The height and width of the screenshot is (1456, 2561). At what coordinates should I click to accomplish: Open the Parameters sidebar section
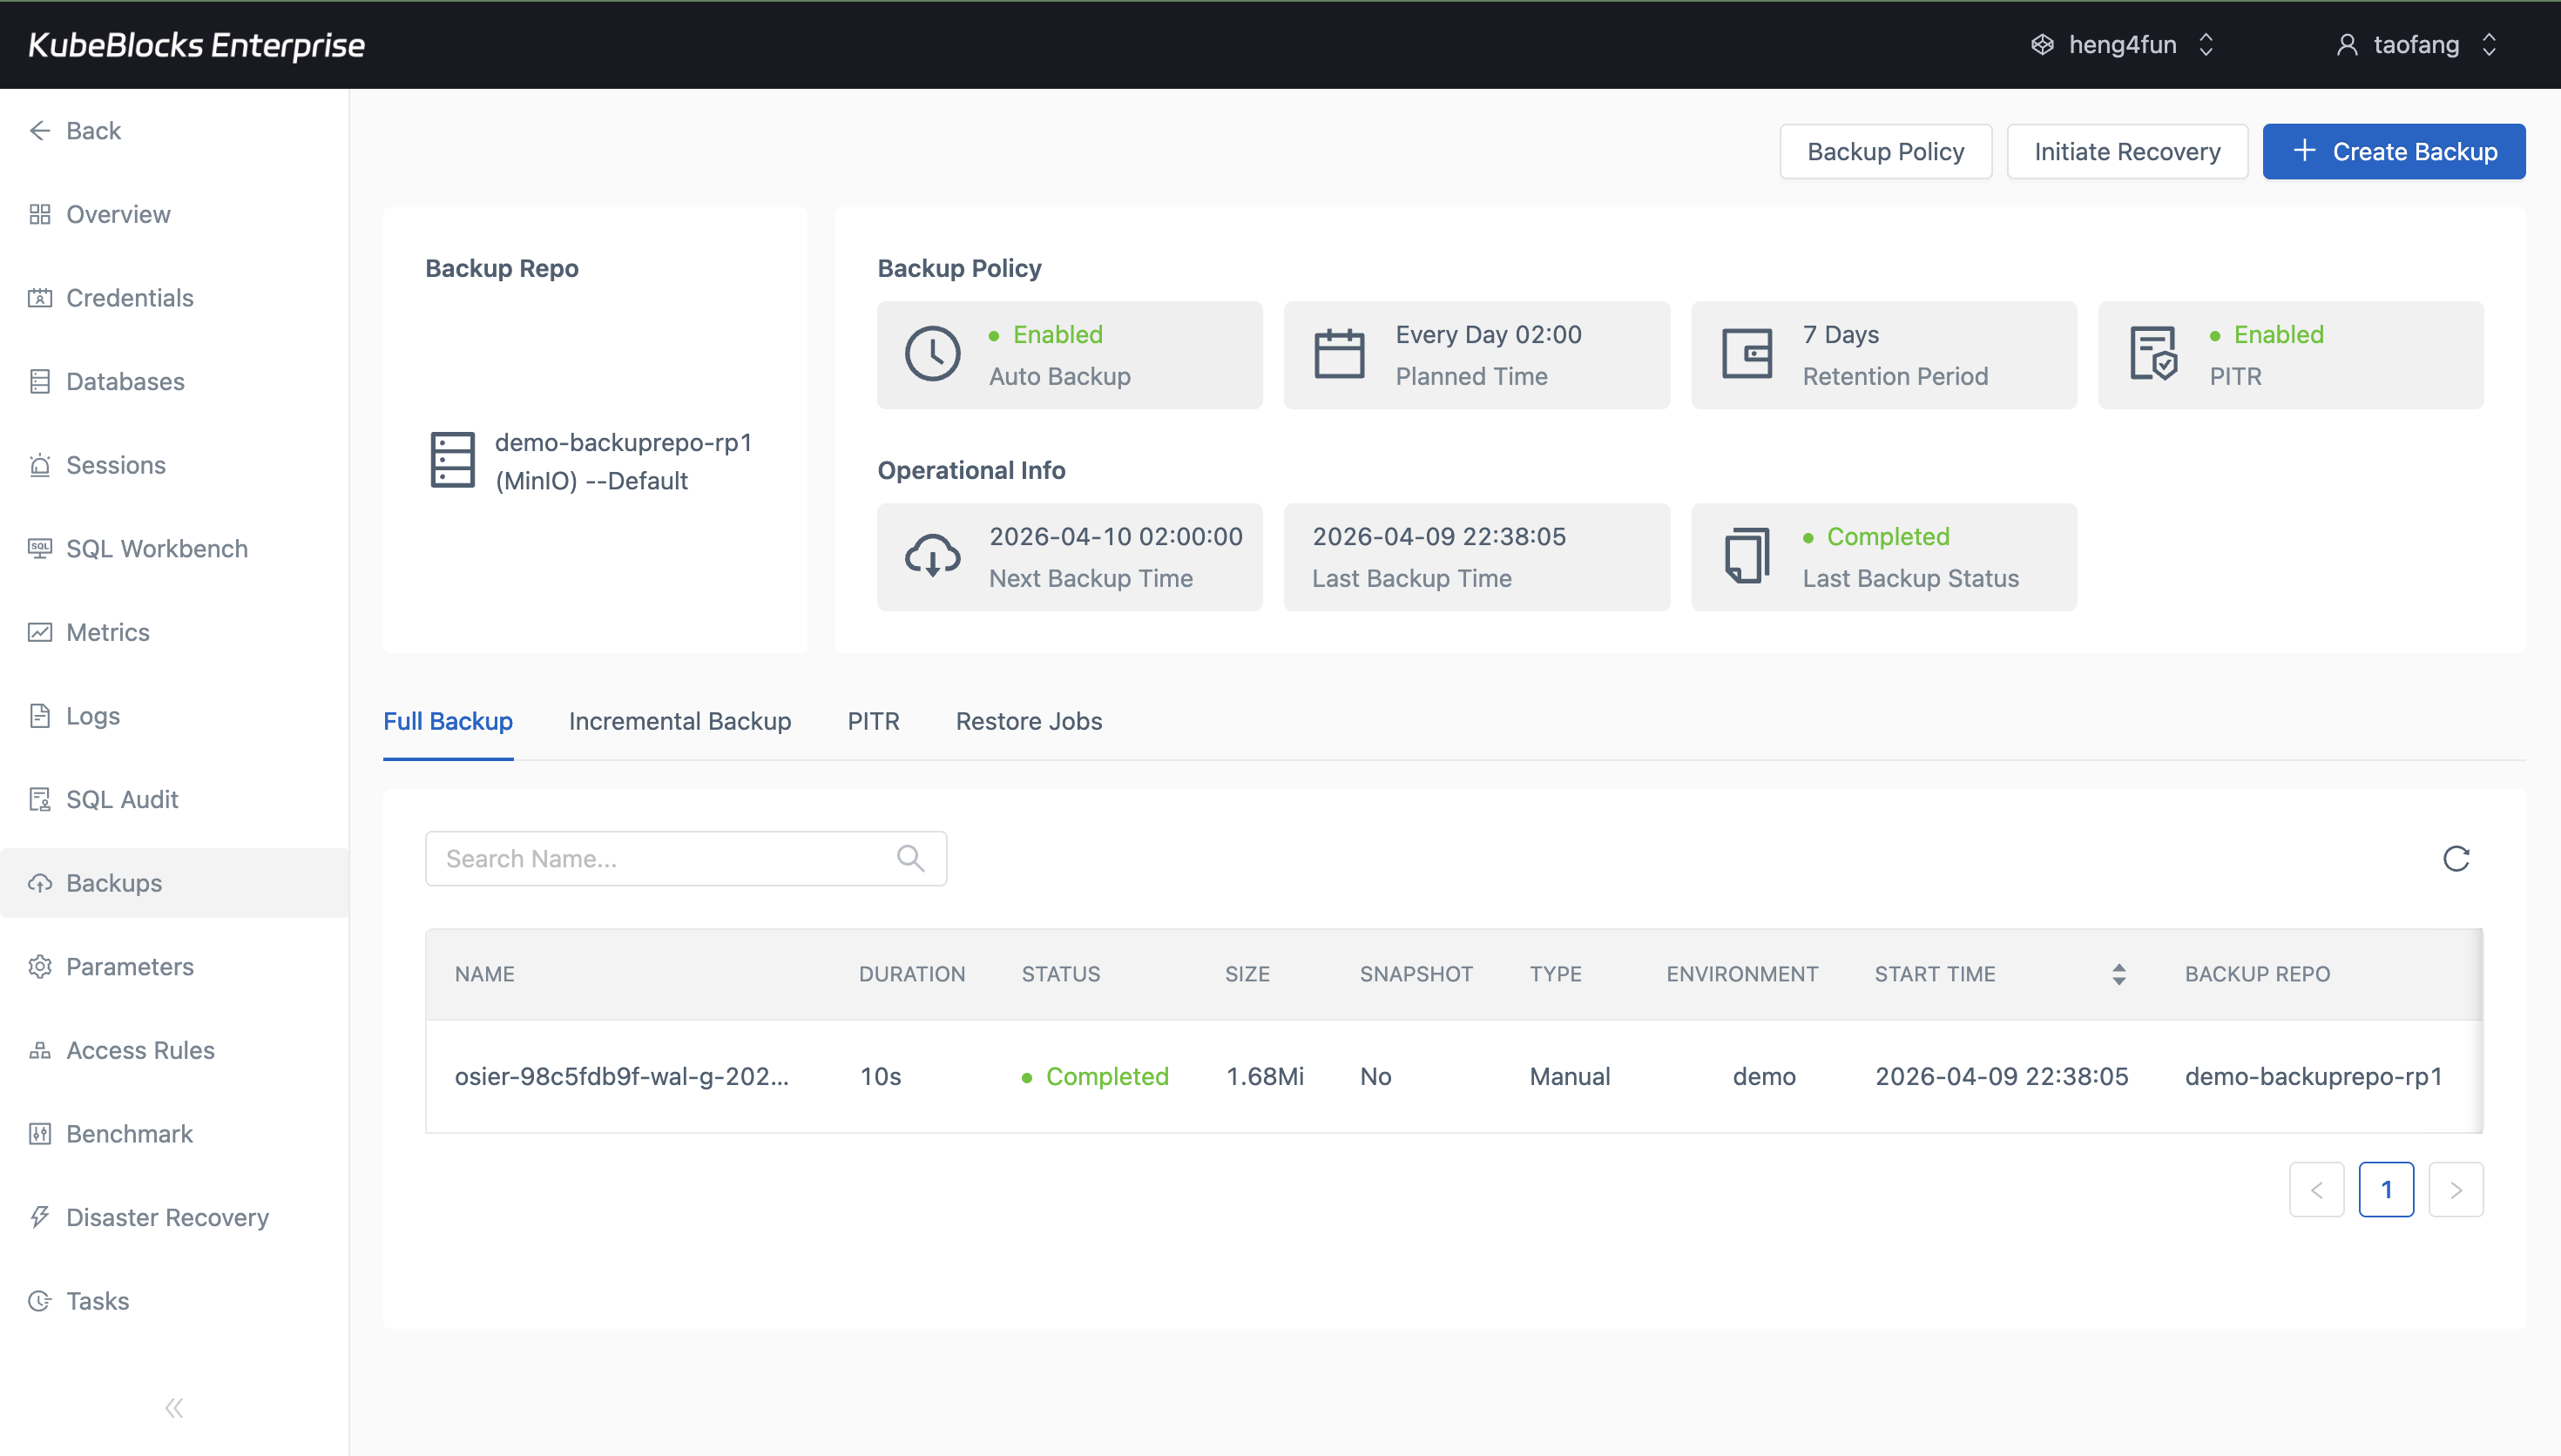click(130, 966)
